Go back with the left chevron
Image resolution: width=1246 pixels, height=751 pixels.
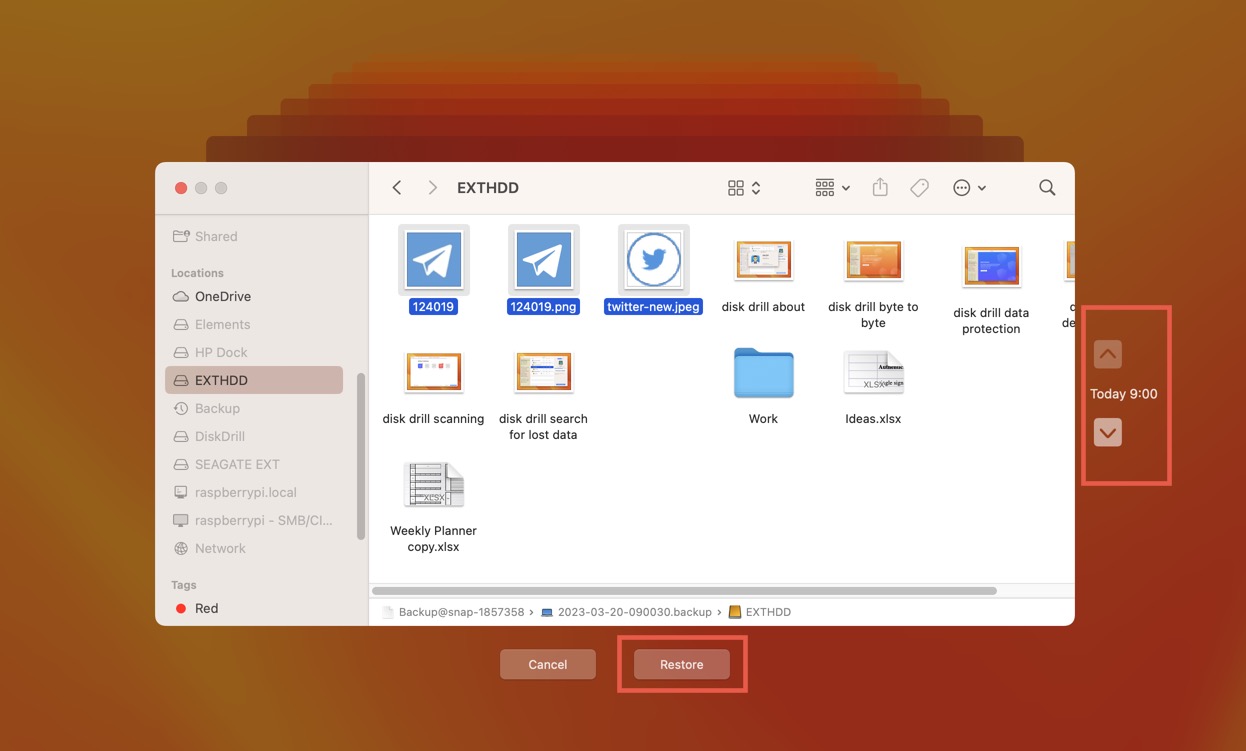coord(397,188)
